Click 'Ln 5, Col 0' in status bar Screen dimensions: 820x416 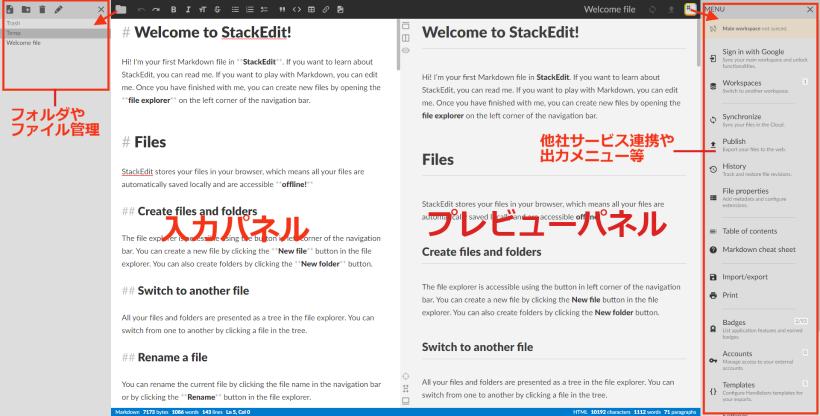[x=238, y=412]
